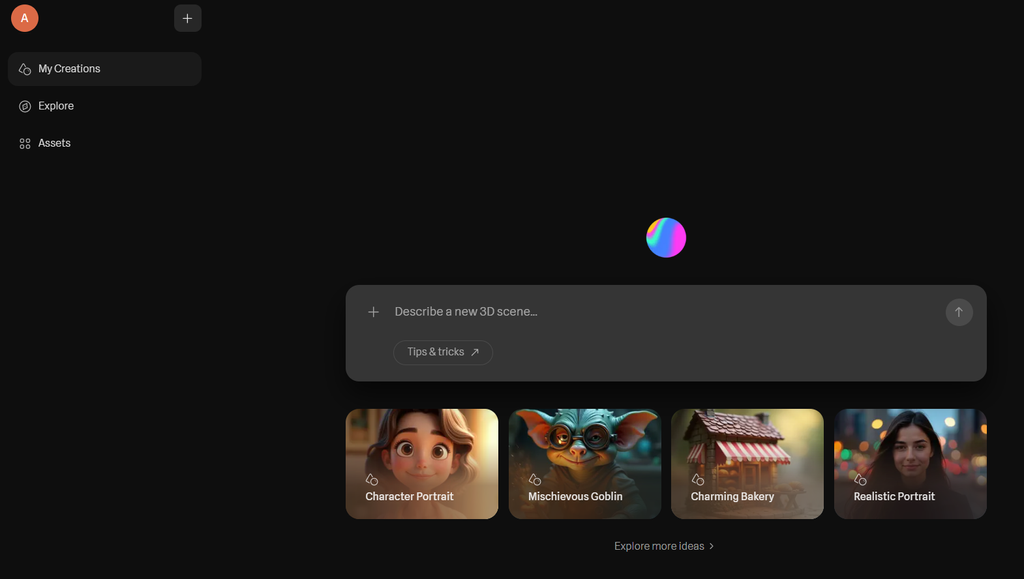Screen dimensions: 1024x579
Task: Go to the Assets menu item
Action: coord(54,143)
